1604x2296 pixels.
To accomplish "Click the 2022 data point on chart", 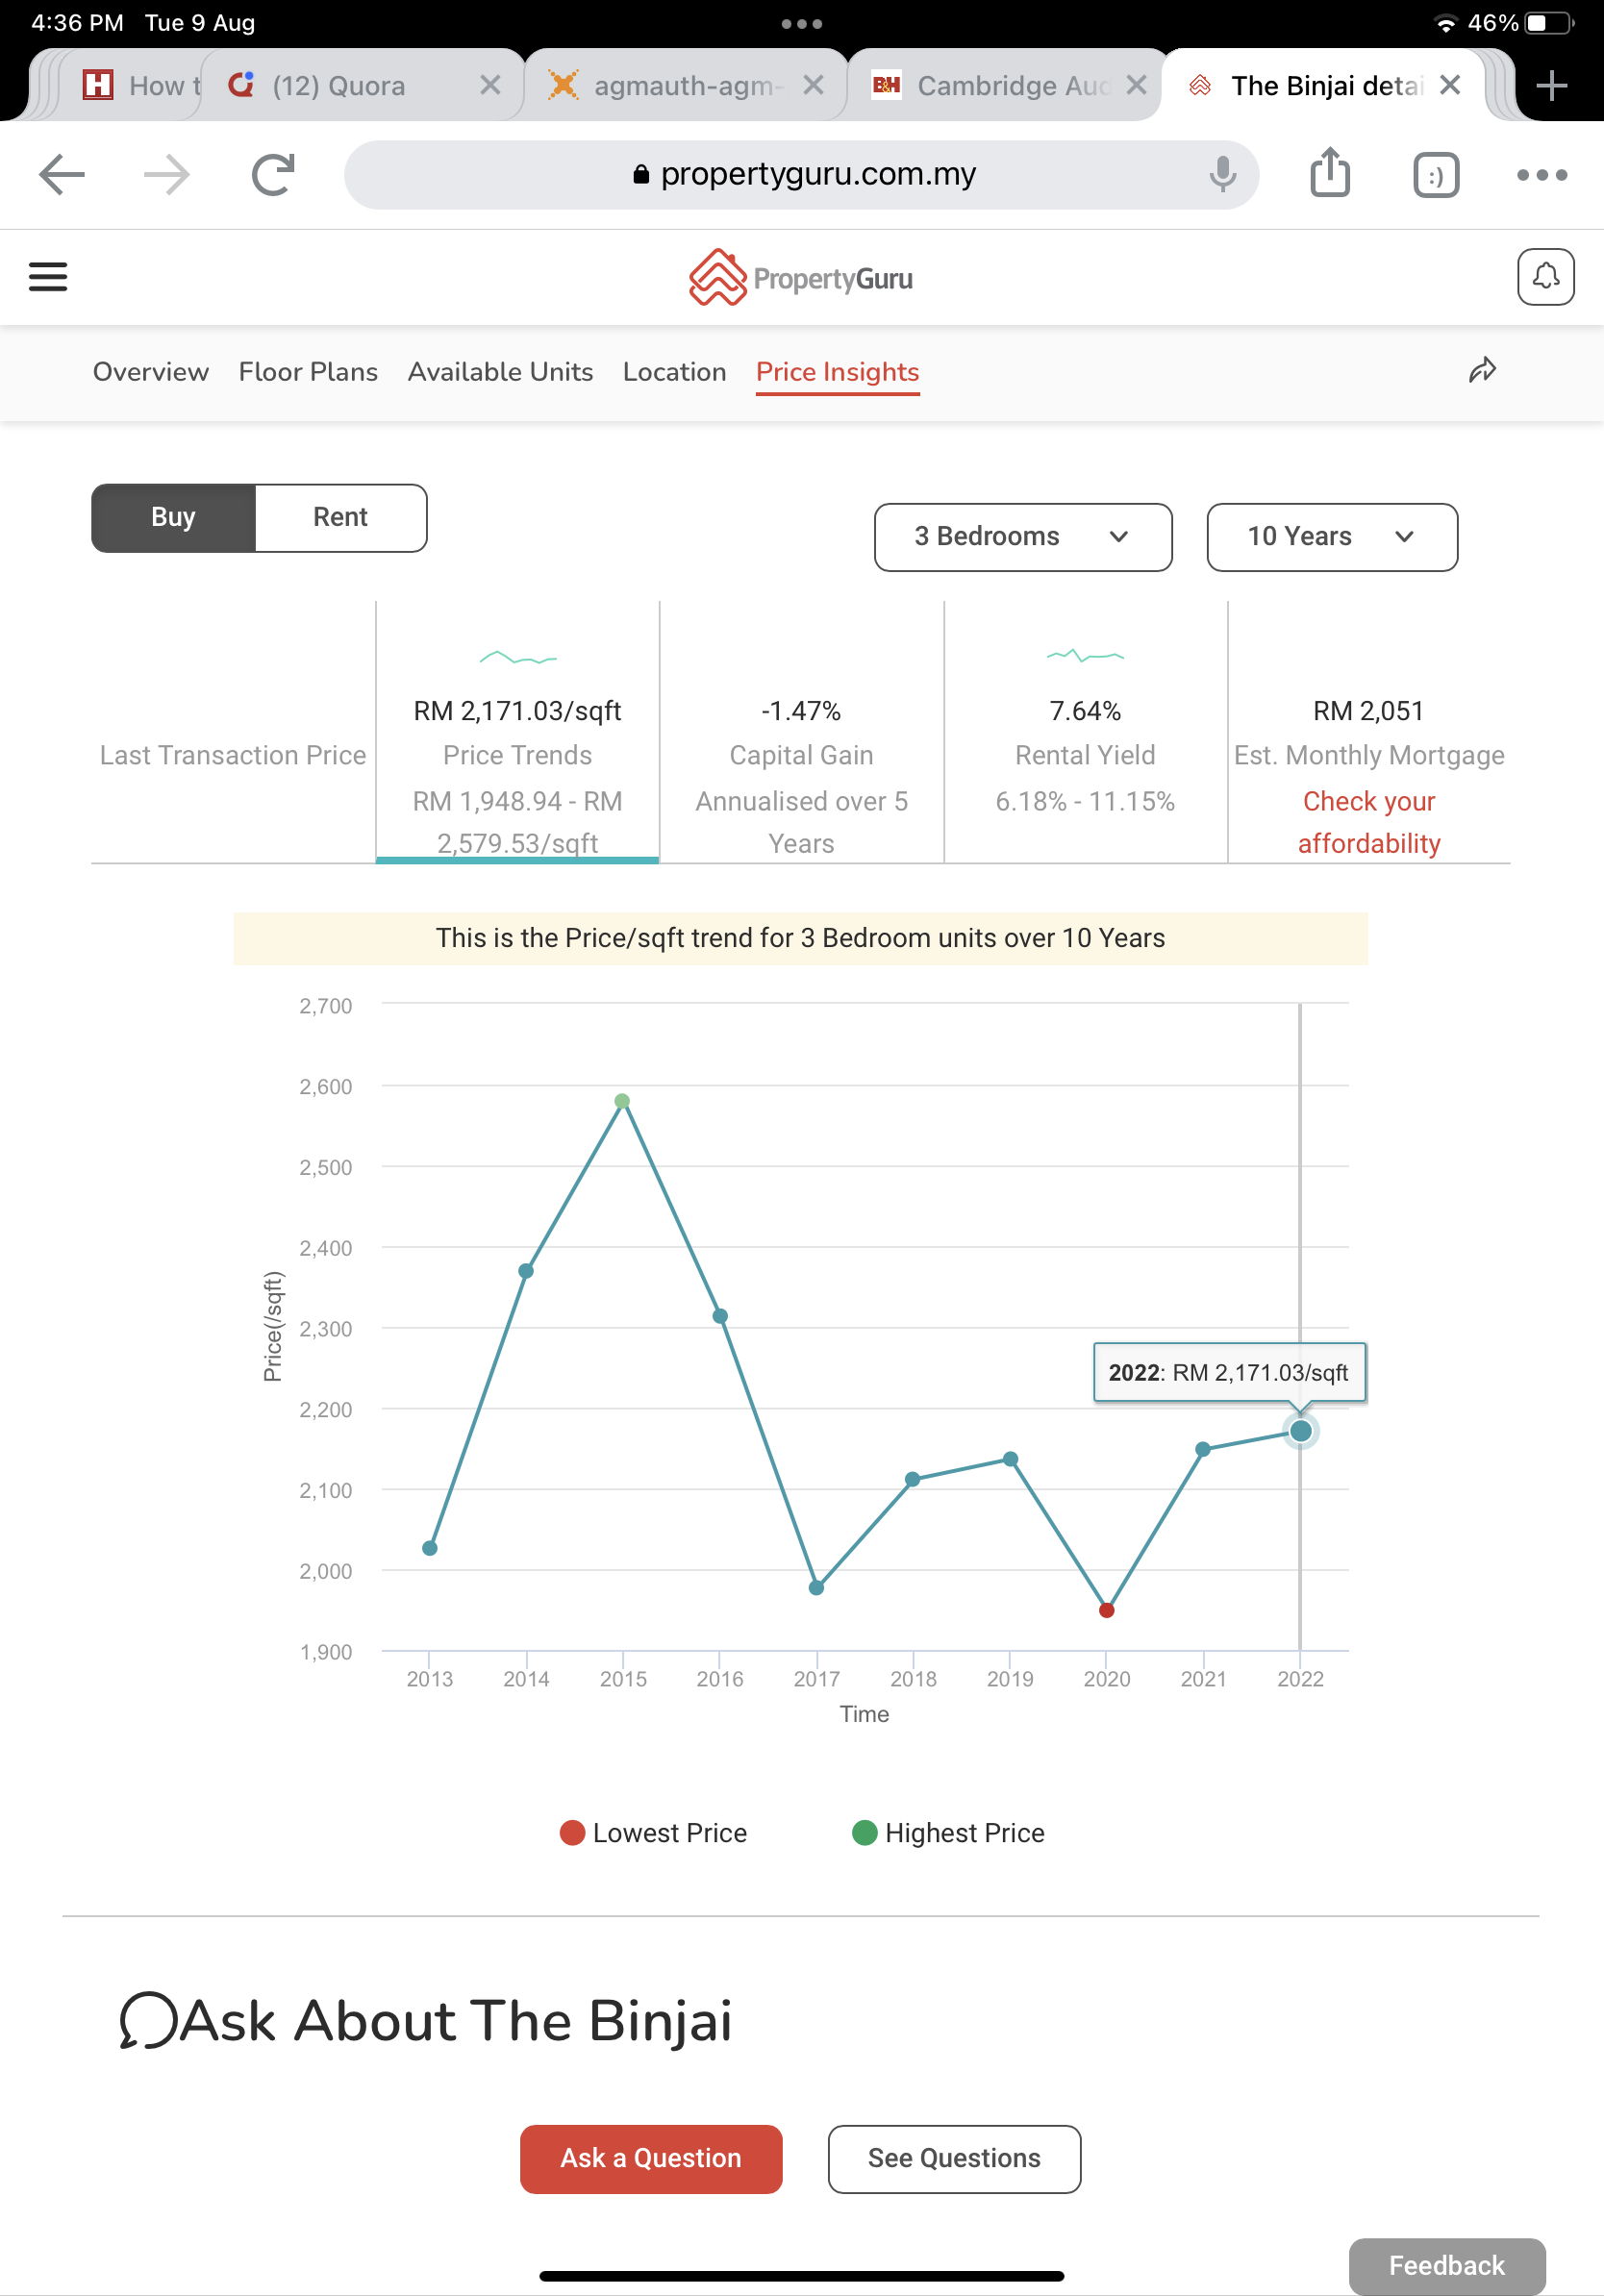I will click(x=1300, y=1431).
